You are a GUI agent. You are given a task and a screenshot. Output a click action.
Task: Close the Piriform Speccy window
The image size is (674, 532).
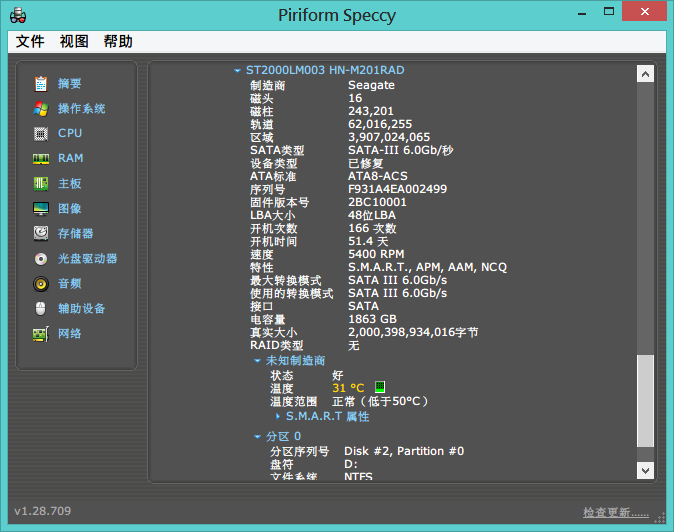pyautogui.click(x=644, y=11)
